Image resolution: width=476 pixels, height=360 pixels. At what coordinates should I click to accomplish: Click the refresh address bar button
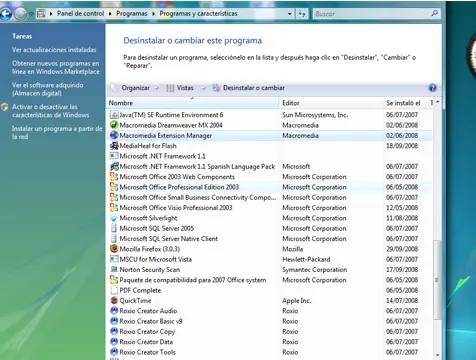tap(302, 14)
